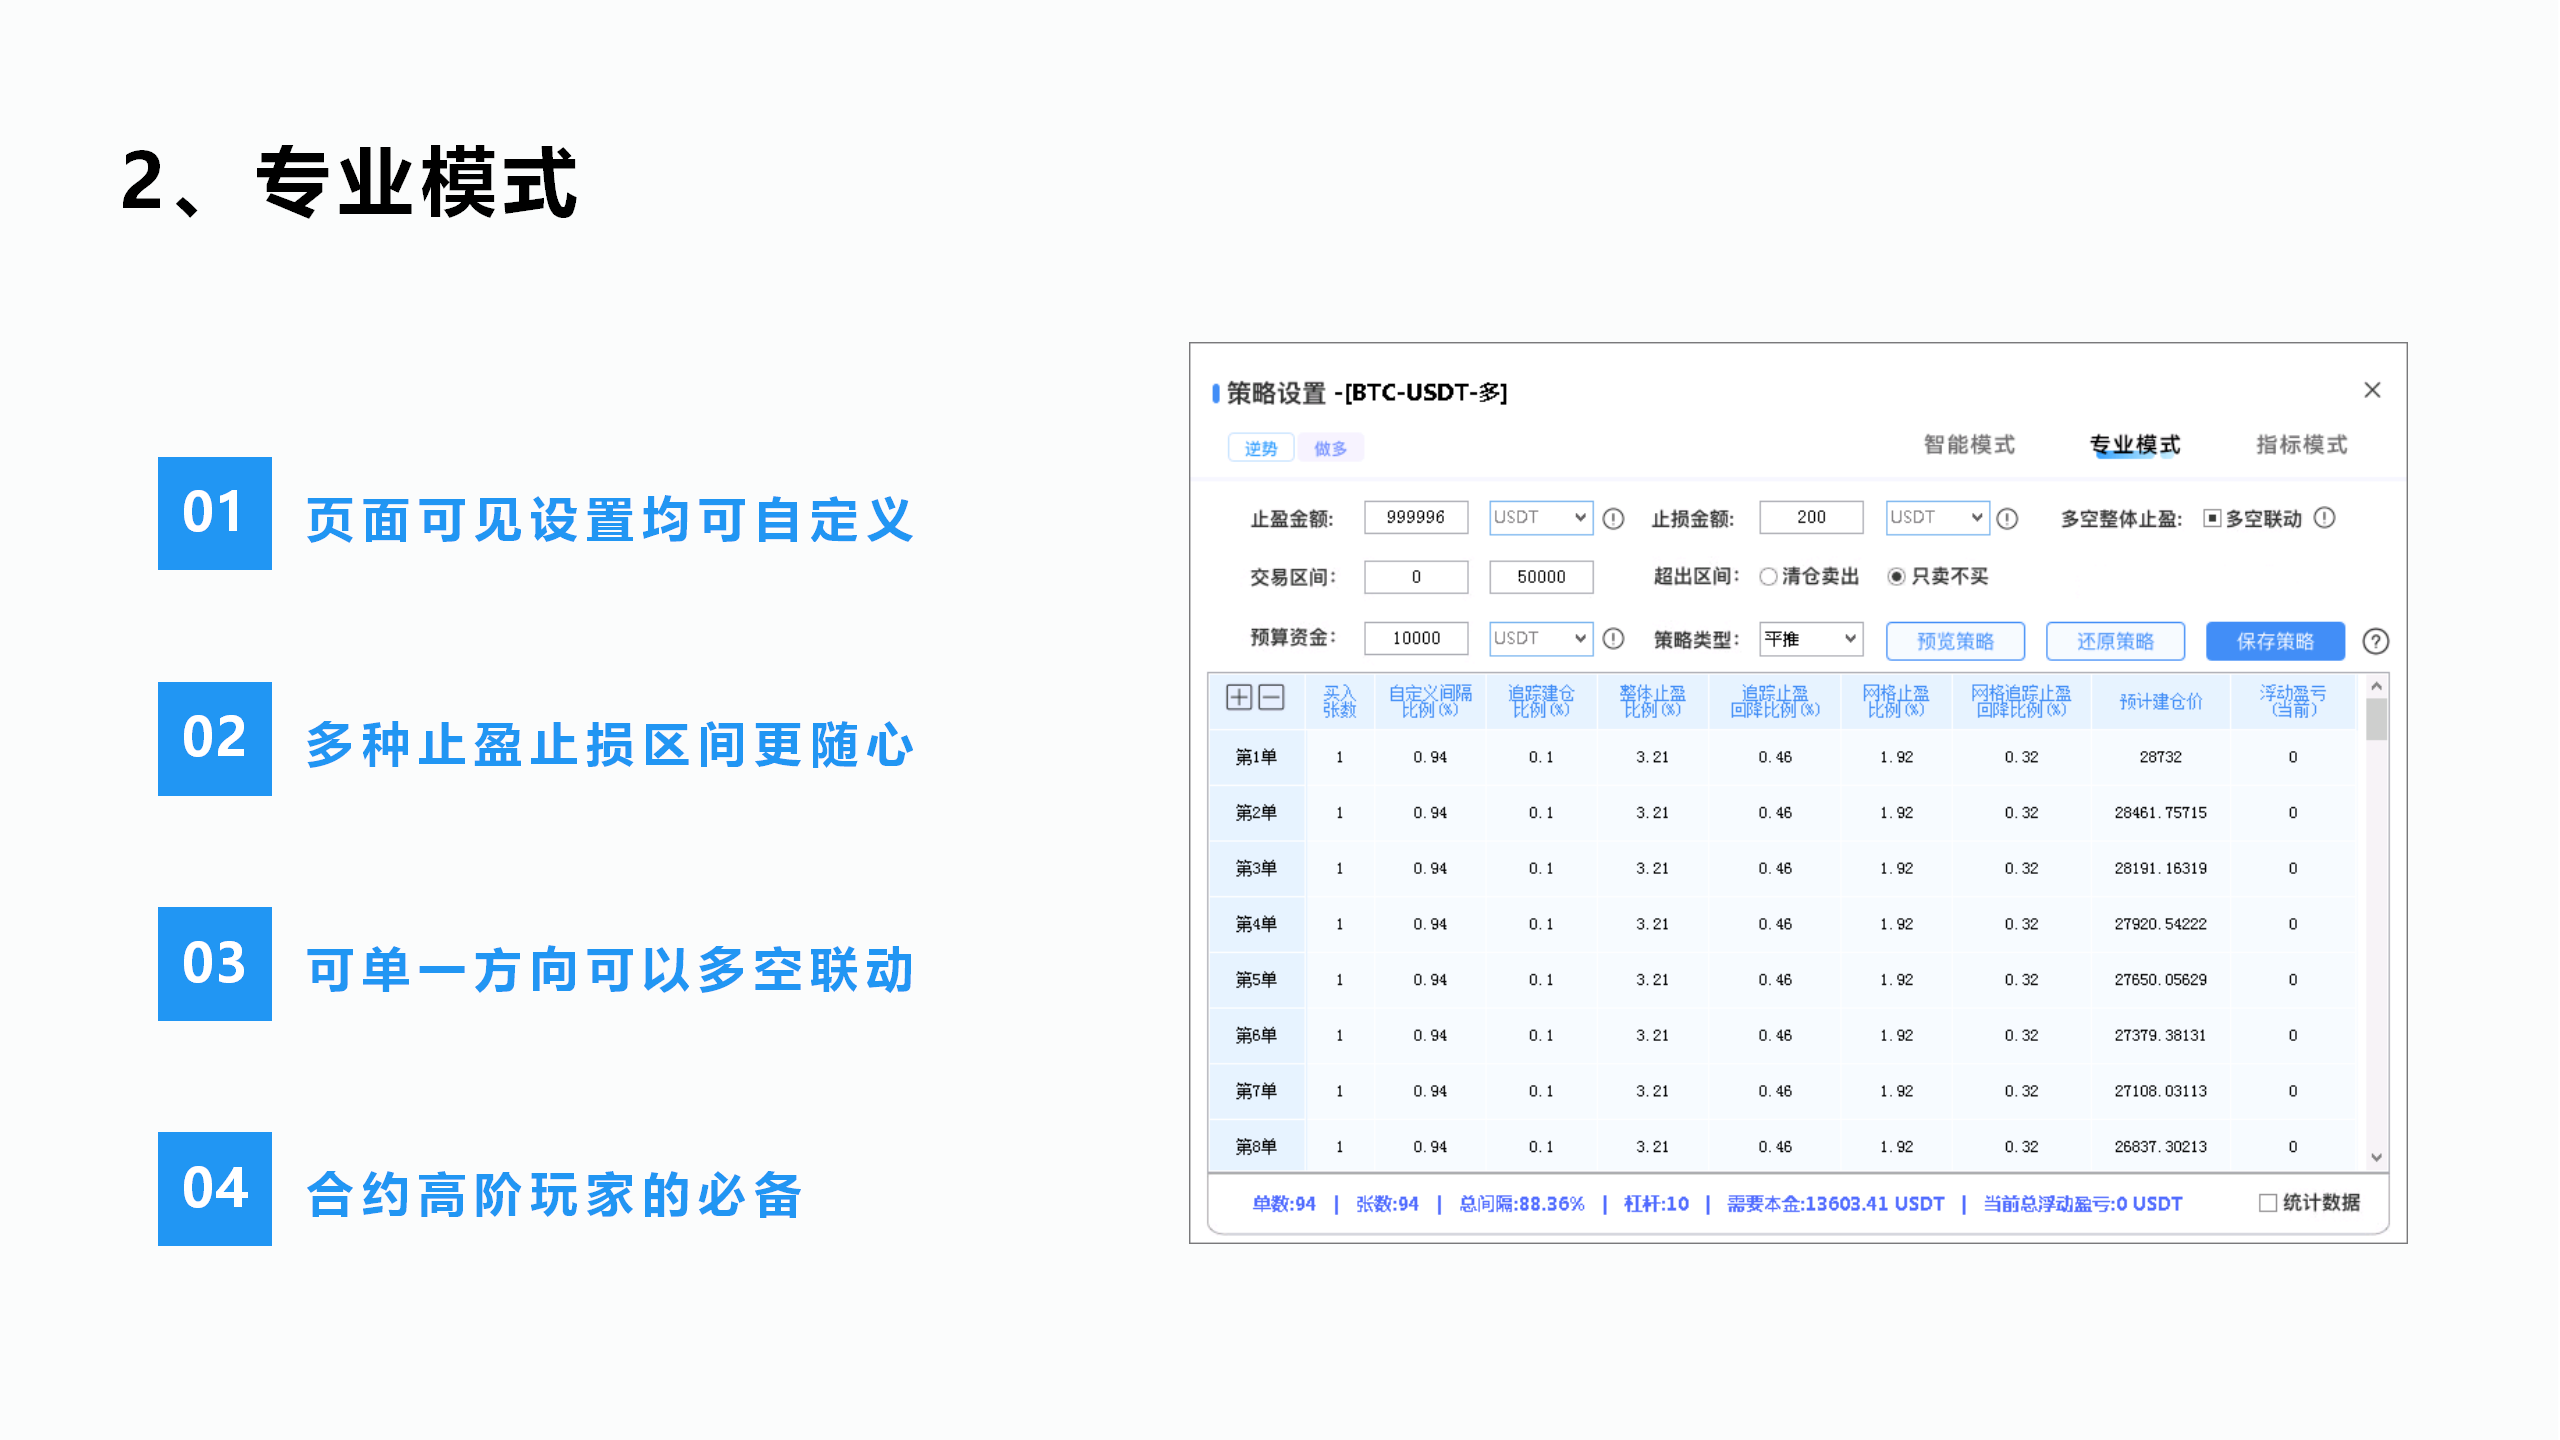Click 止损金额 input showing 200

coord(1811,517)
